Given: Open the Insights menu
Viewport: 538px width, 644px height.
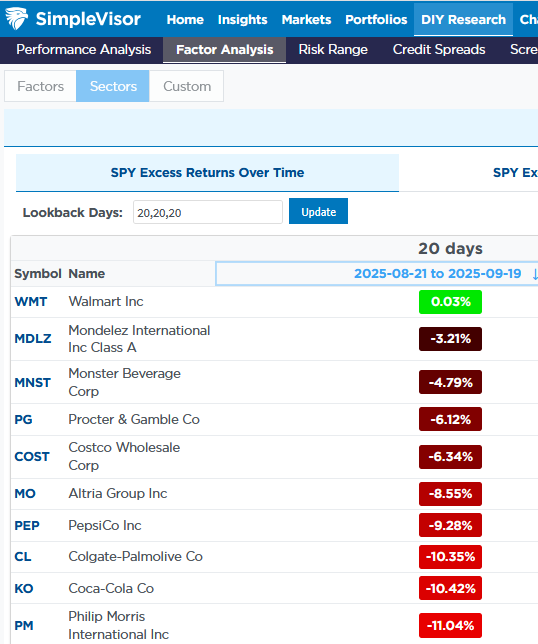Looking at the screenshot, I should pos(242,19).
